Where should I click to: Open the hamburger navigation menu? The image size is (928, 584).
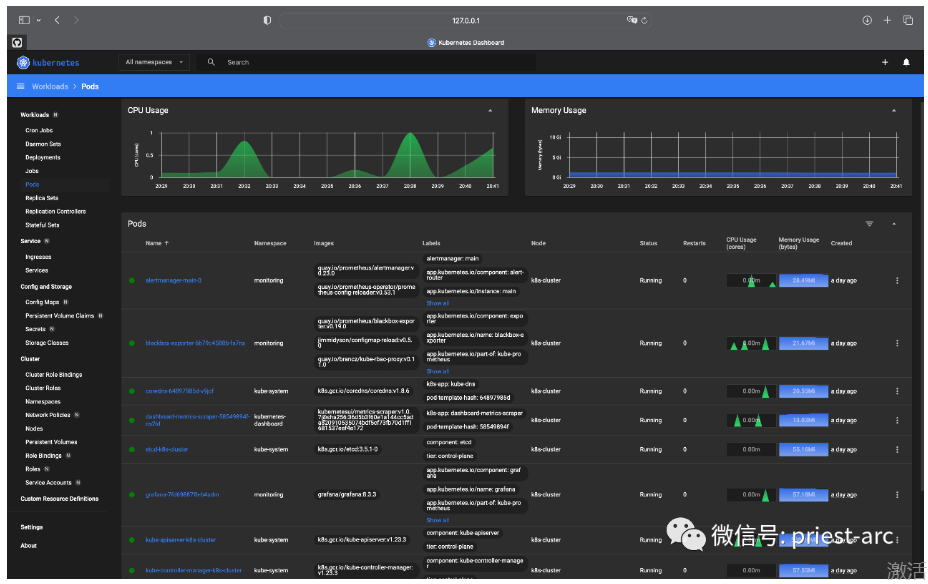pyautogui.click(x=21, y=86)
